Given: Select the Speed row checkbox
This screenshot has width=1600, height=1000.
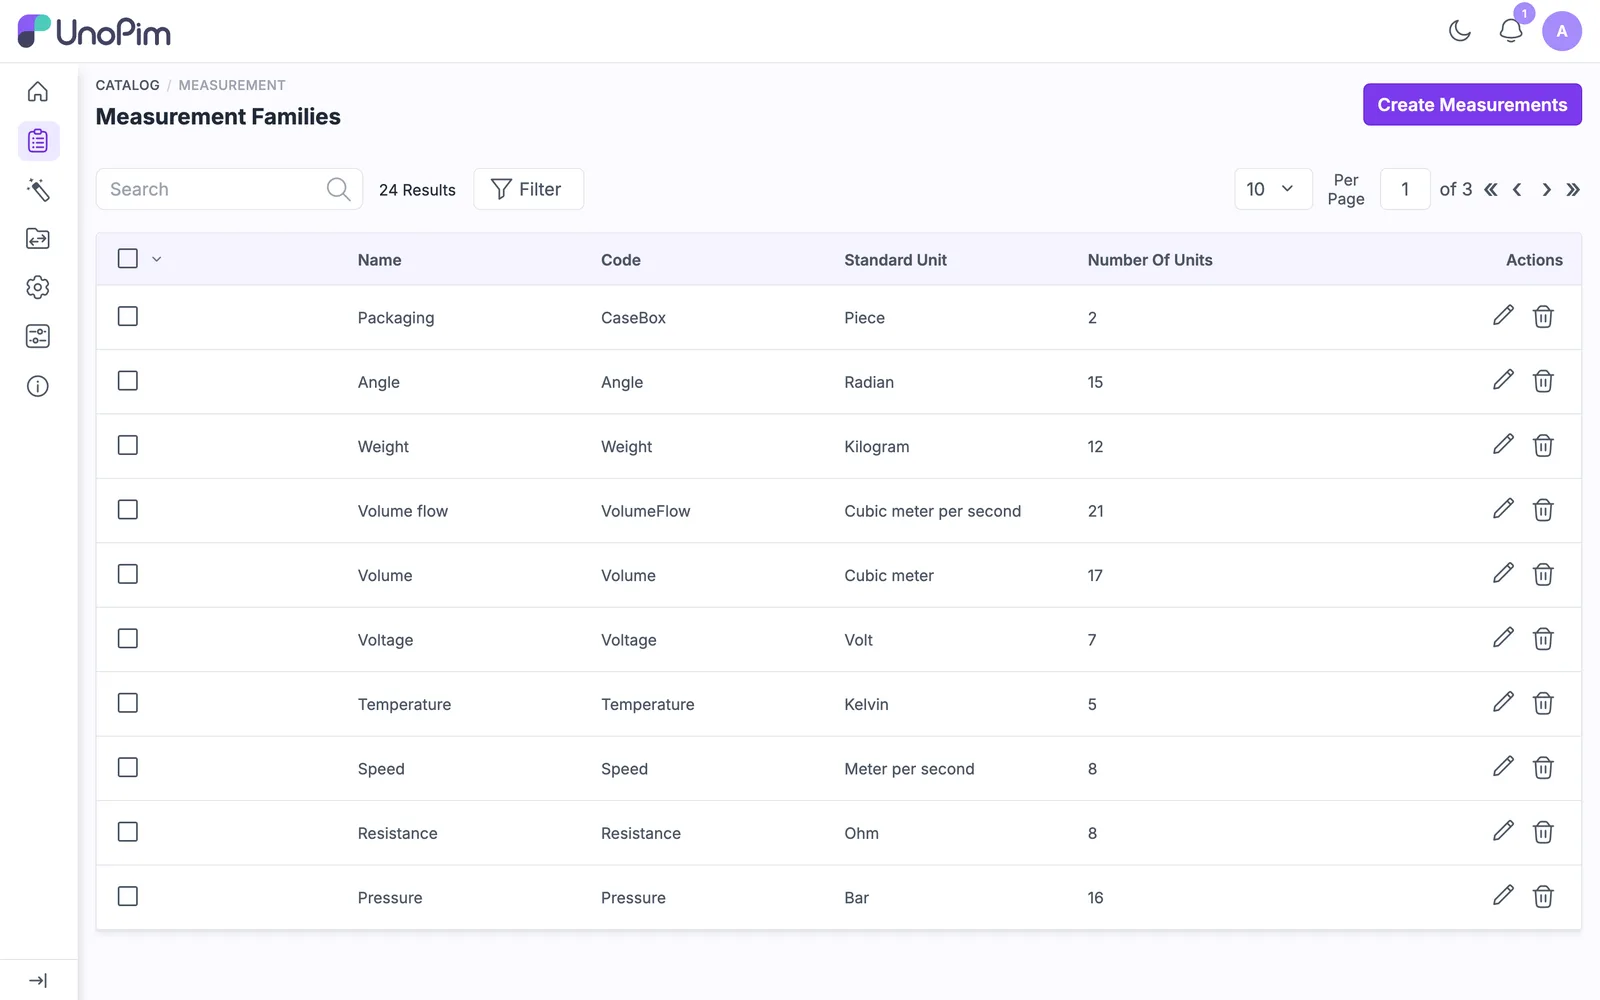Looking at the screenshot, I should (128, 767).
